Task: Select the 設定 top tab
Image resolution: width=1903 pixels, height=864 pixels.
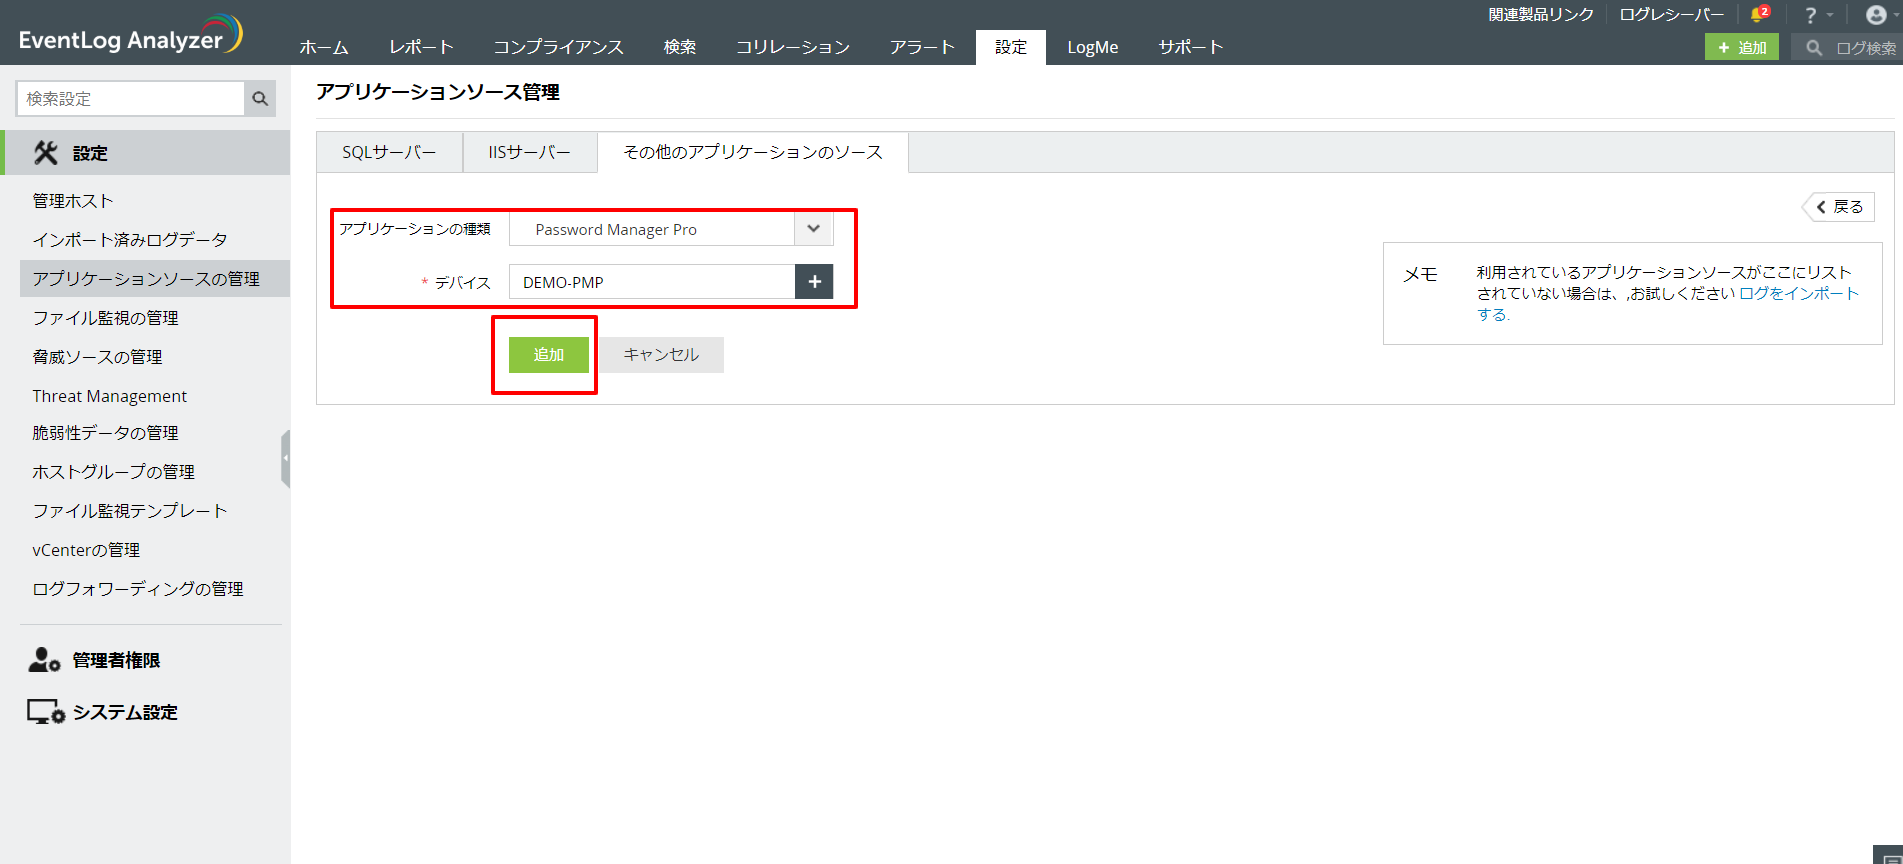Action: [x=1011, y=47]
